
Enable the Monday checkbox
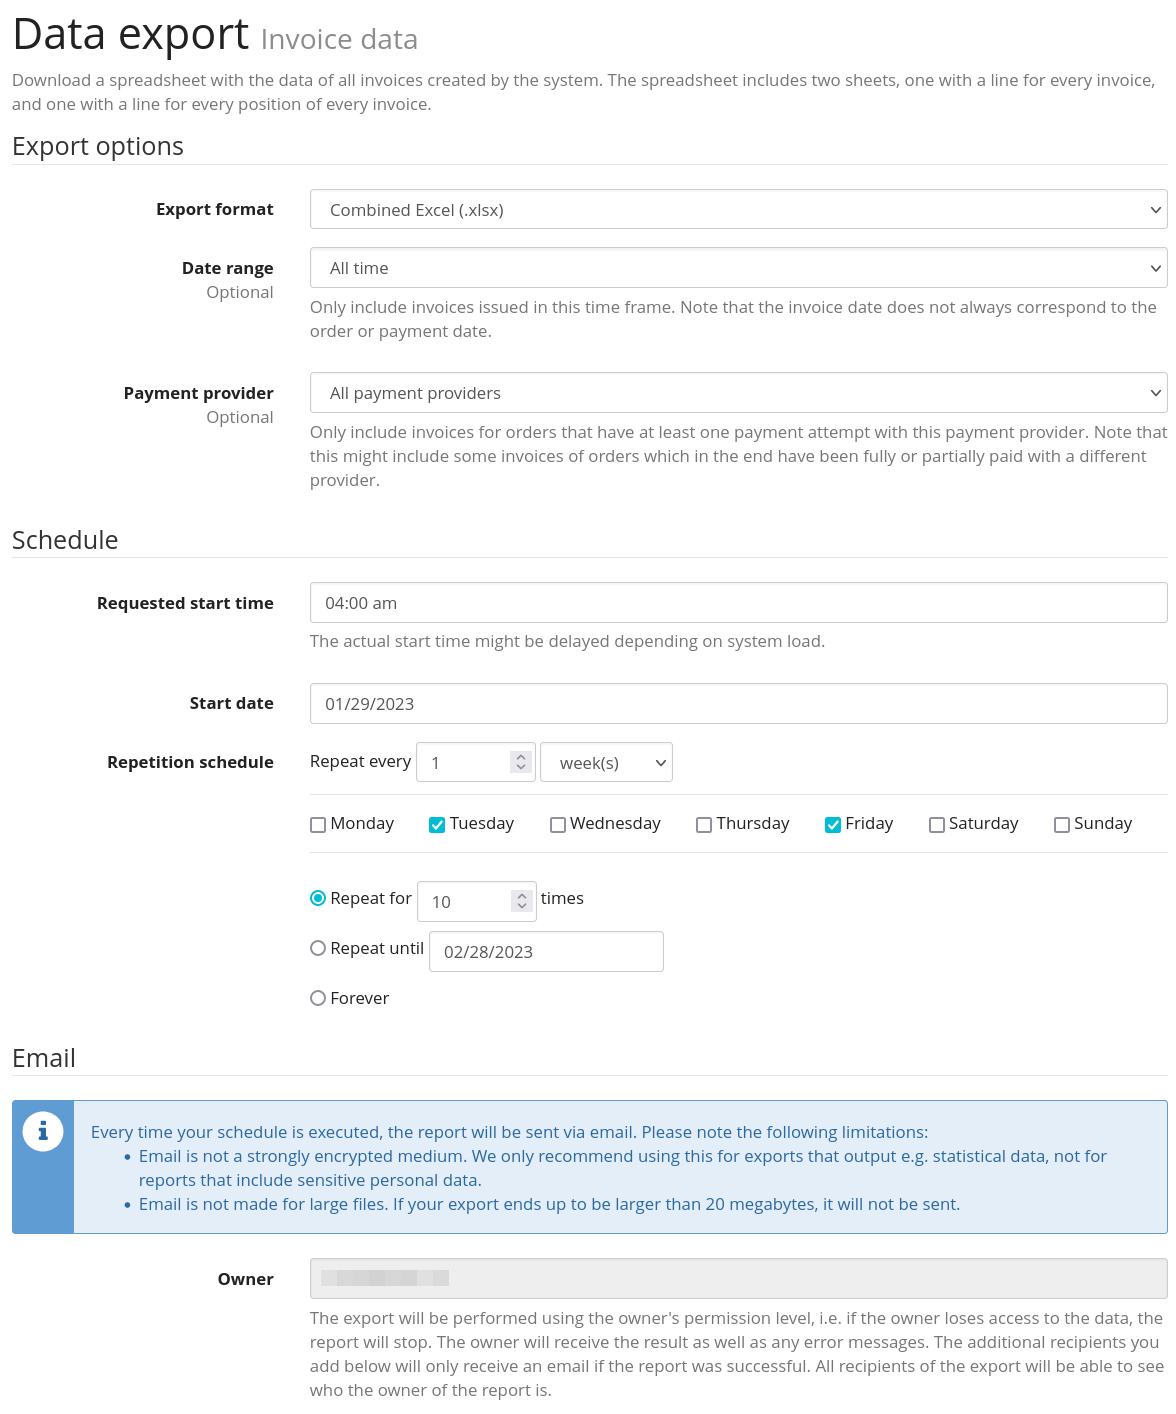point(318,825)
